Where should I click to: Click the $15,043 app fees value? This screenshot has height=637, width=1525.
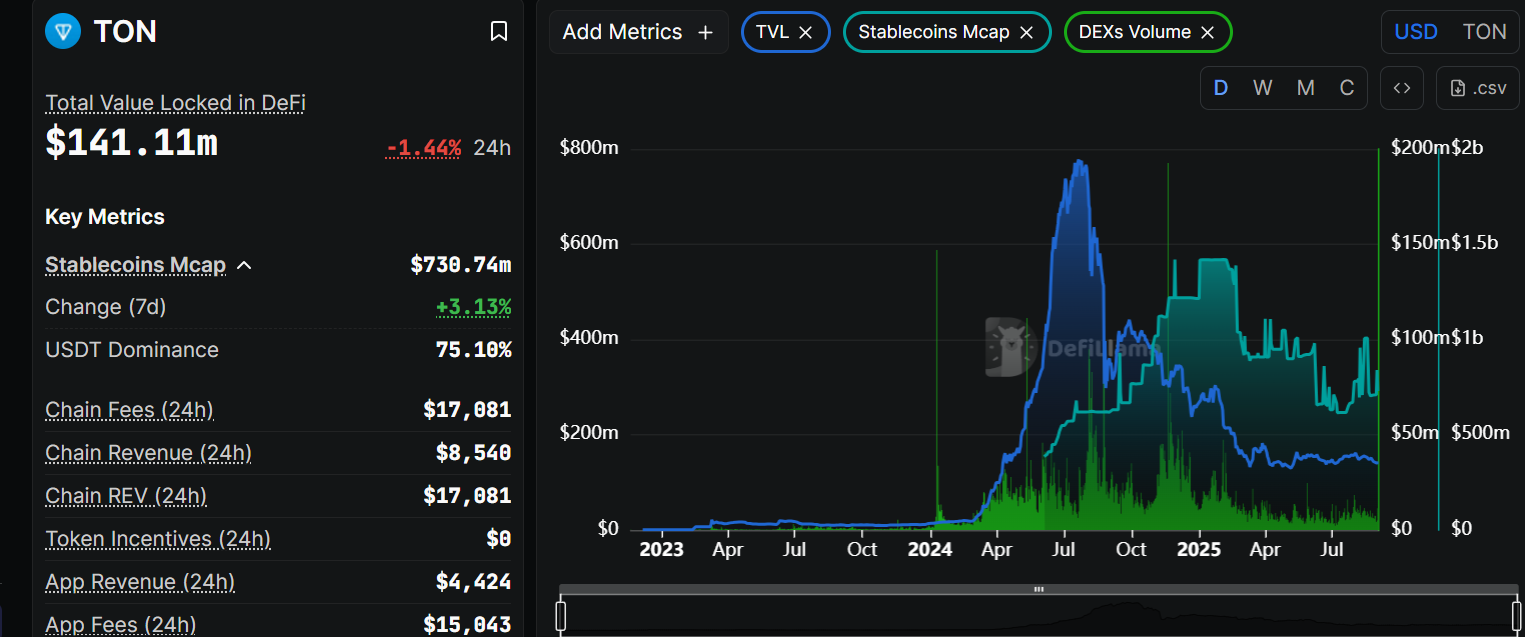[467, 625]
